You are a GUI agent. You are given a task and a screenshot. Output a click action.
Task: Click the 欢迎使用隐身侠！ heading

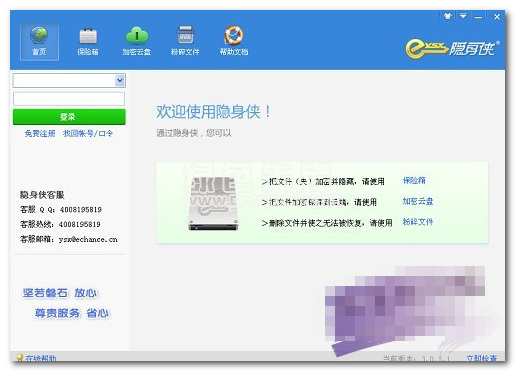click(x=213, y=111)
